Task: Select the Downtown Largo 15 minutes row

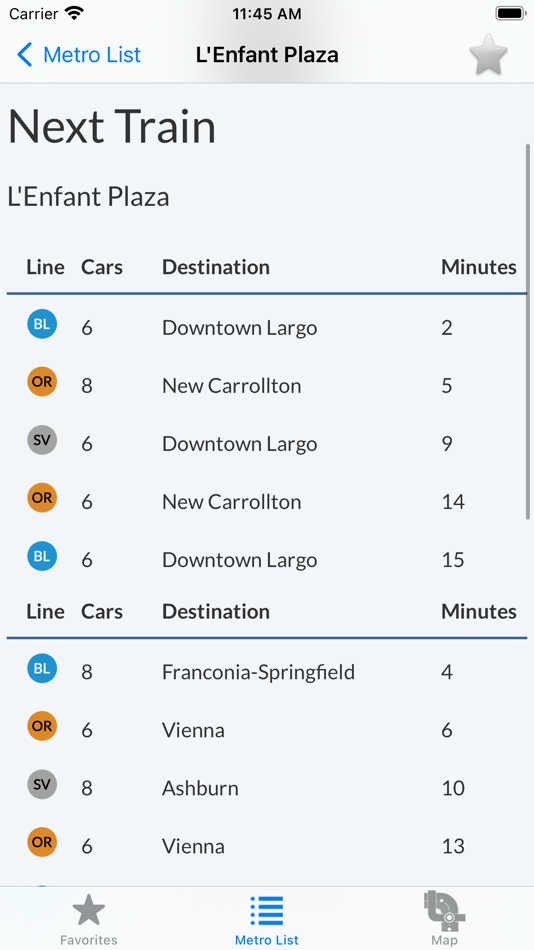Action: coord(267,559)
